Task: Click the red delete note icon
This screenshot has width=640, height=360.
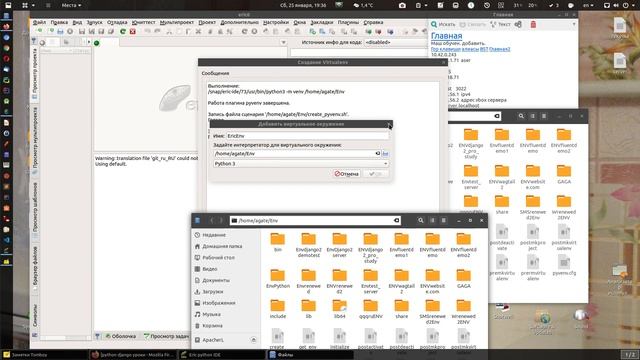Action: (533, 24)
